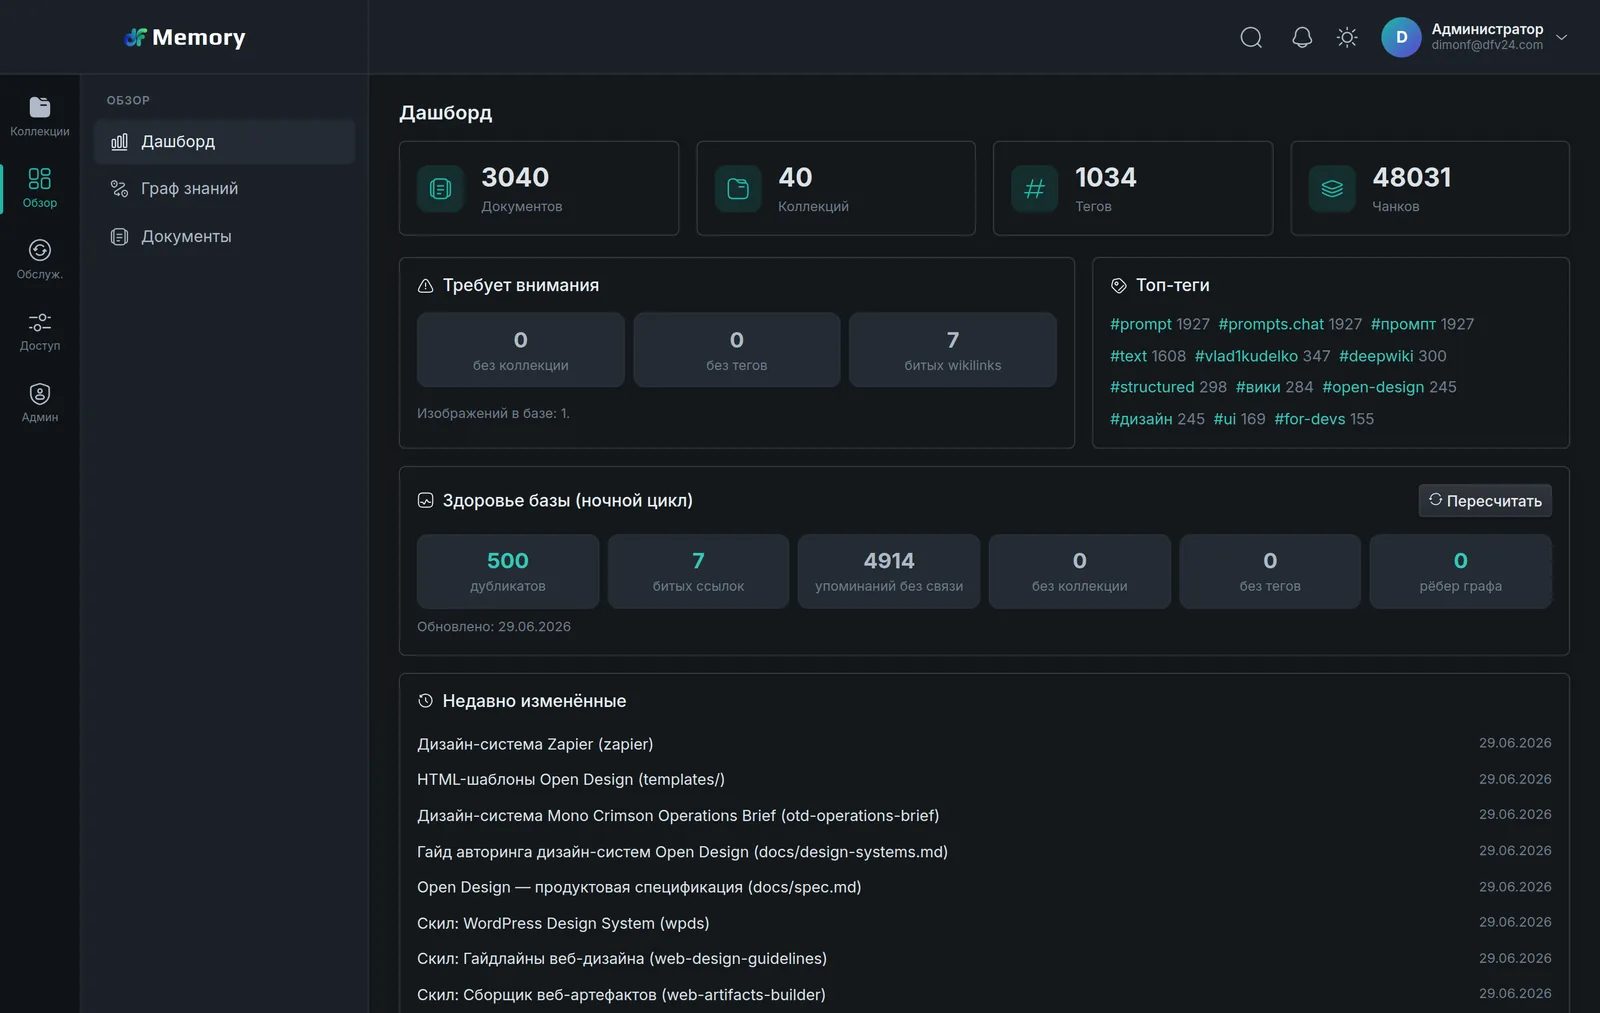This screenshot has width=1600, height=1013.
Task: Select the Обзор sidebar icon
Action: coord(40,188)
